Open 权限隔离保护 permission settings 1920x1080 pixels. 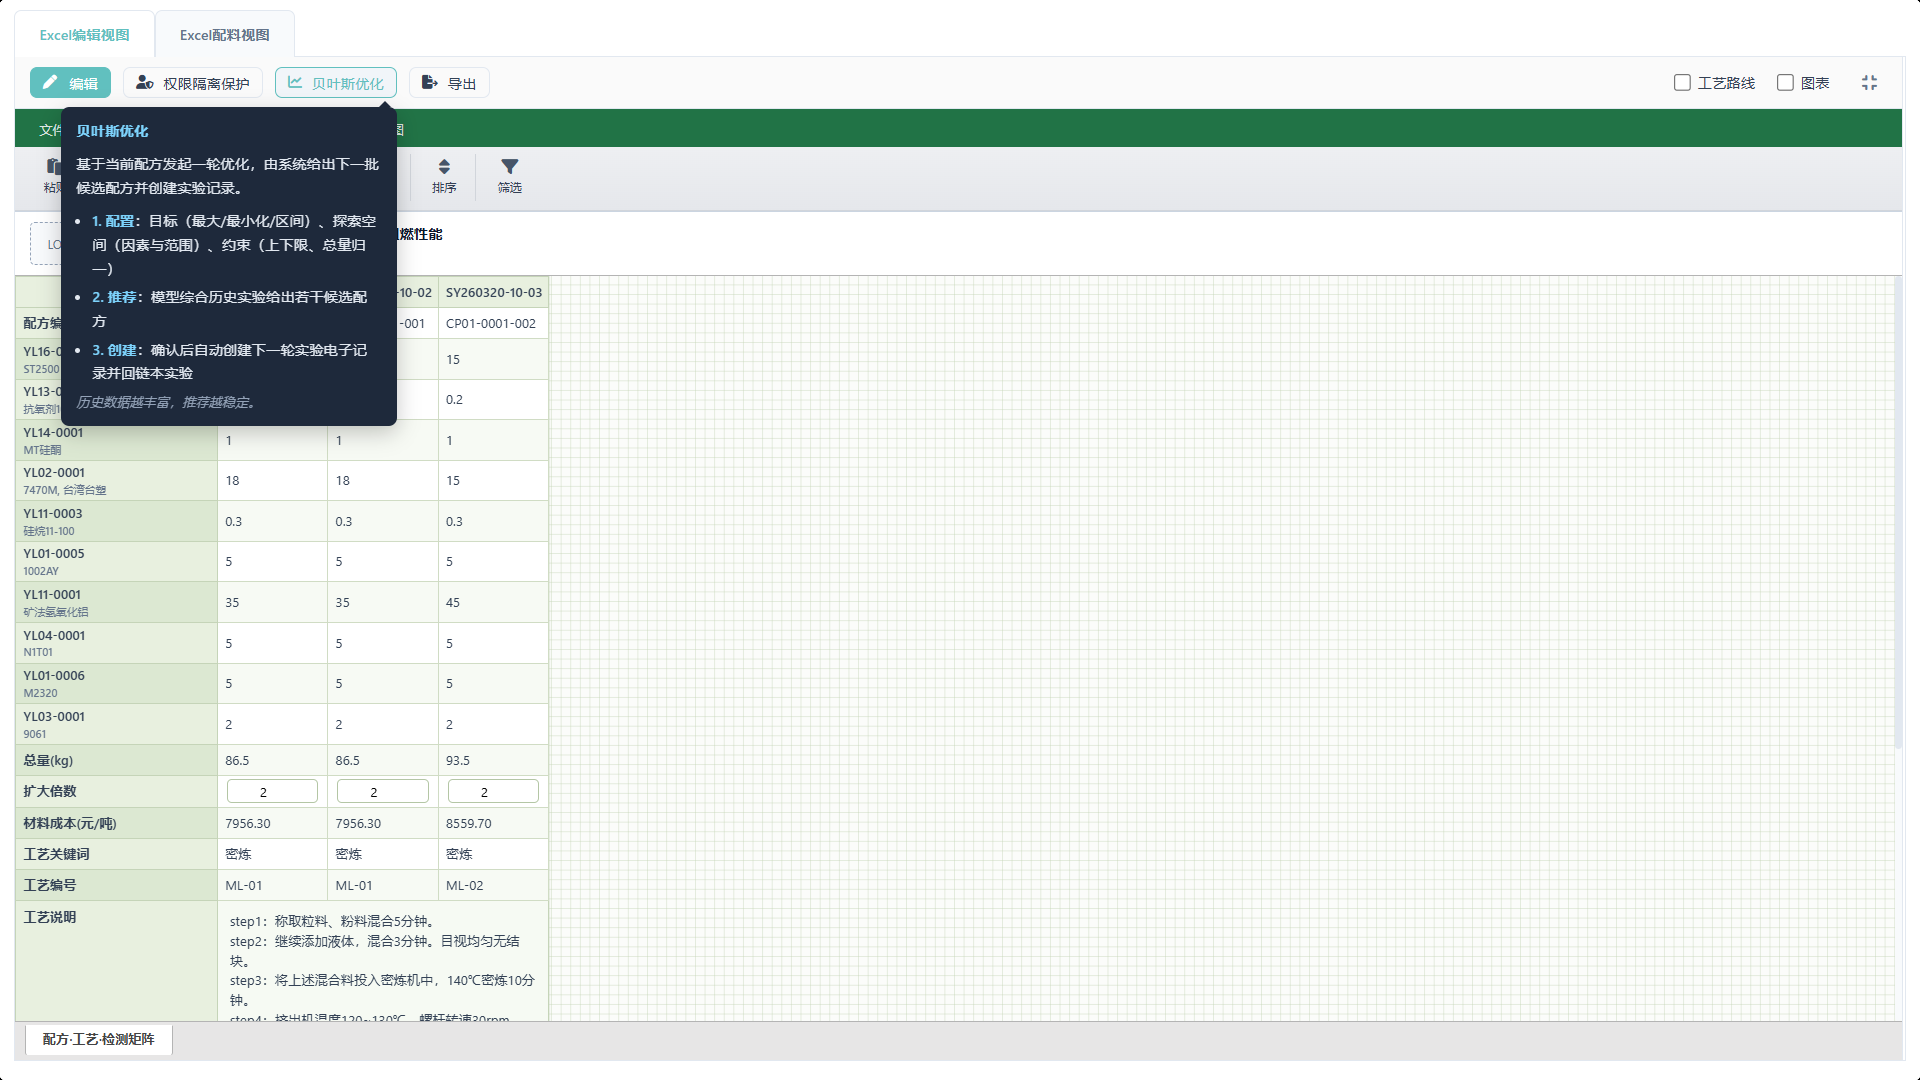[x=193, y=83]
